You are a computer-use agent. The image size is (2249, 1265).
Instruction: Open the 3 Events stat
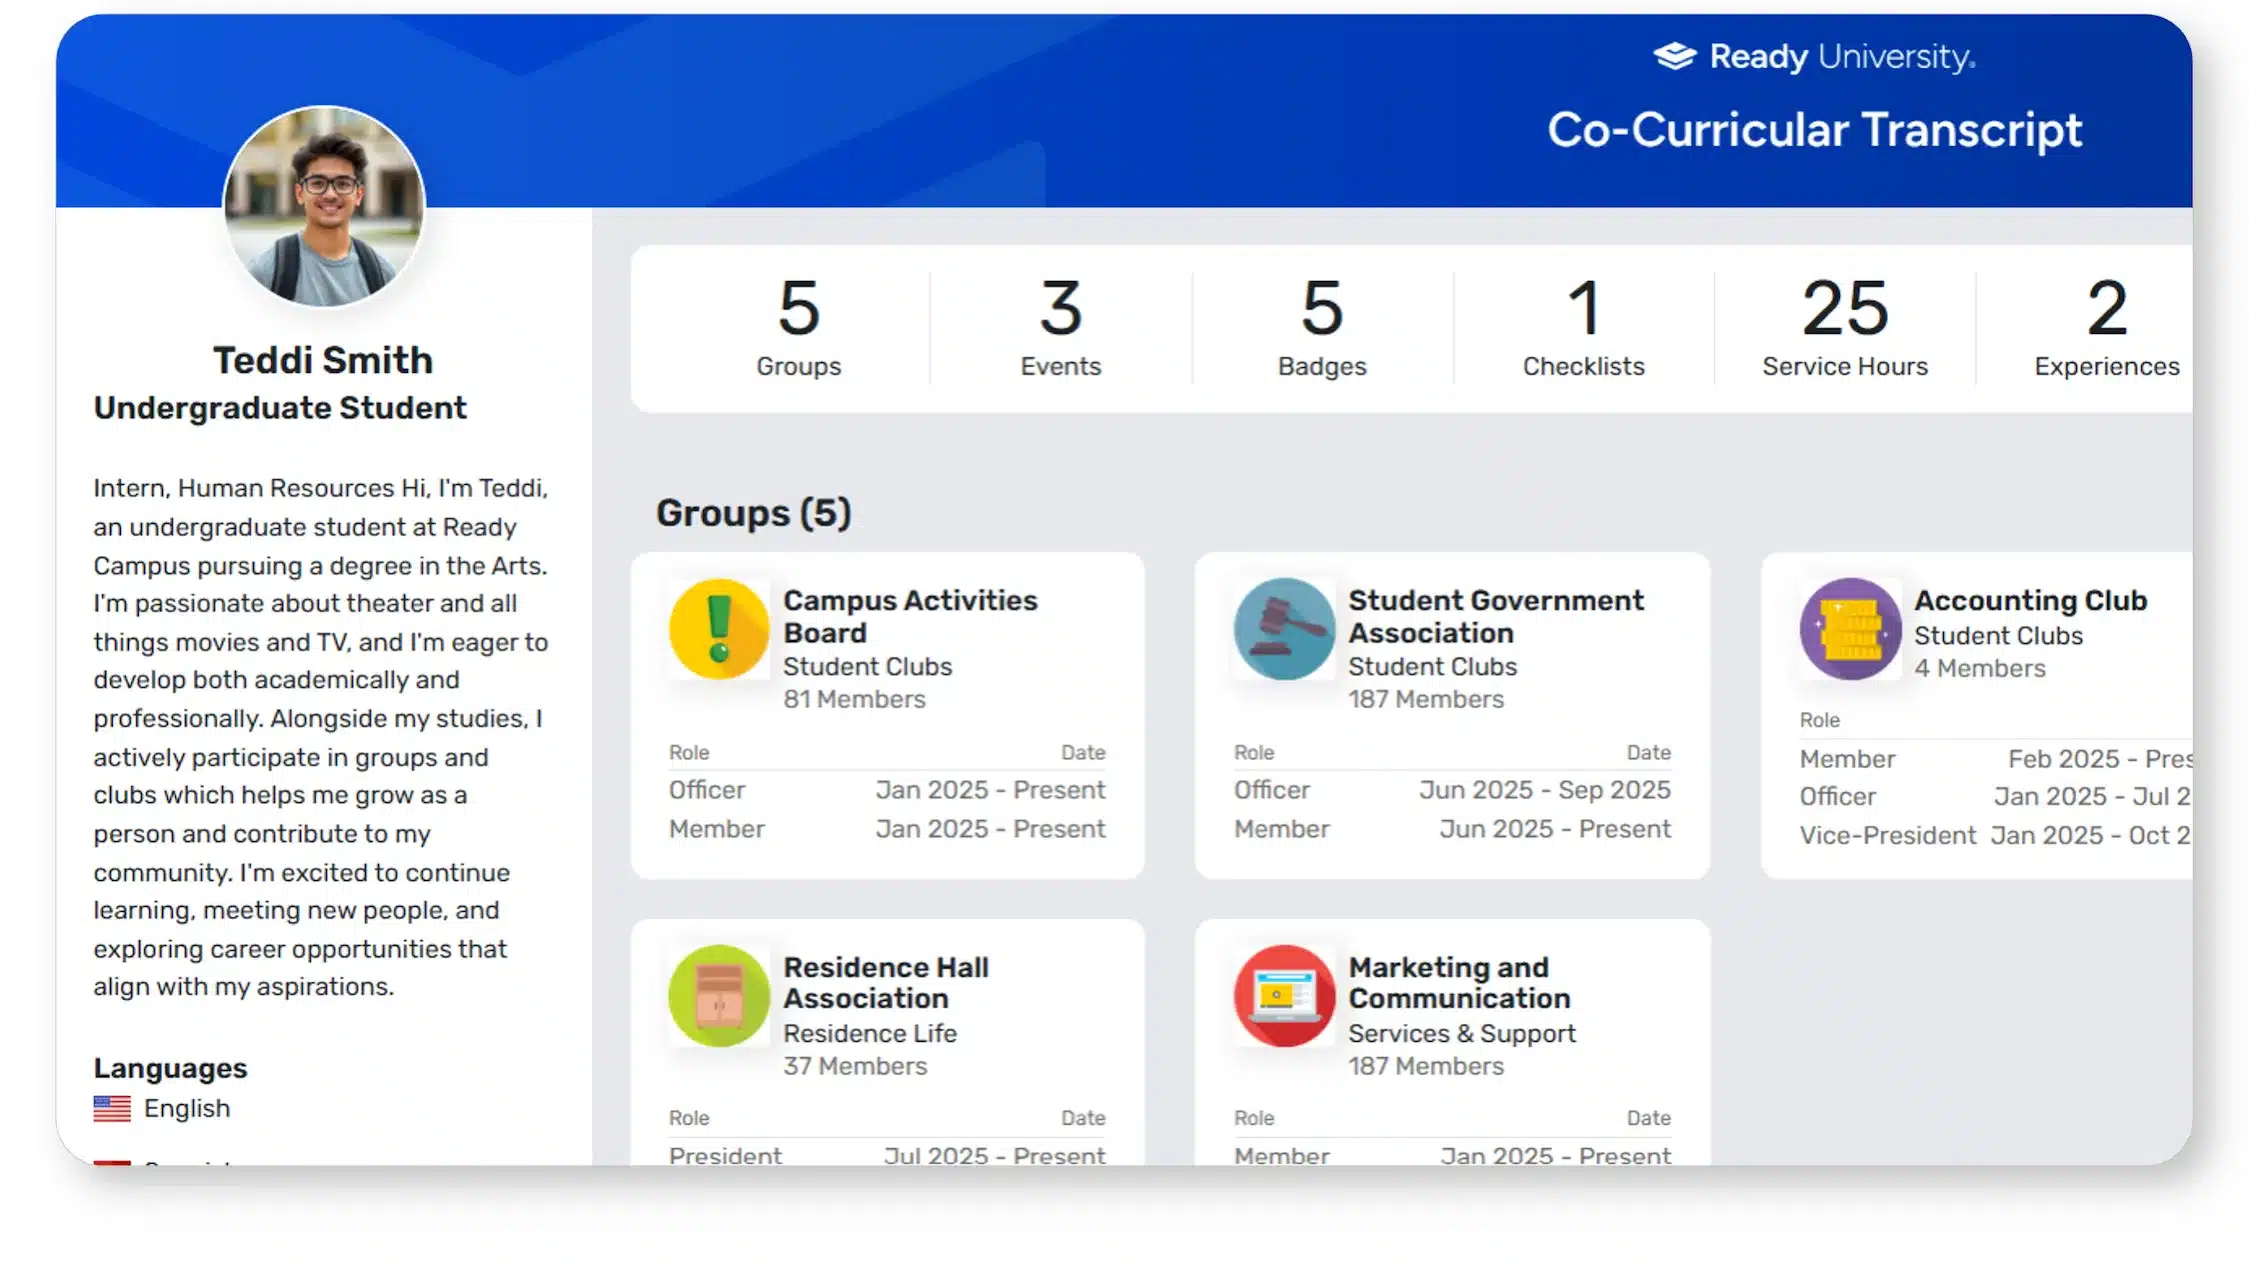1061,327
